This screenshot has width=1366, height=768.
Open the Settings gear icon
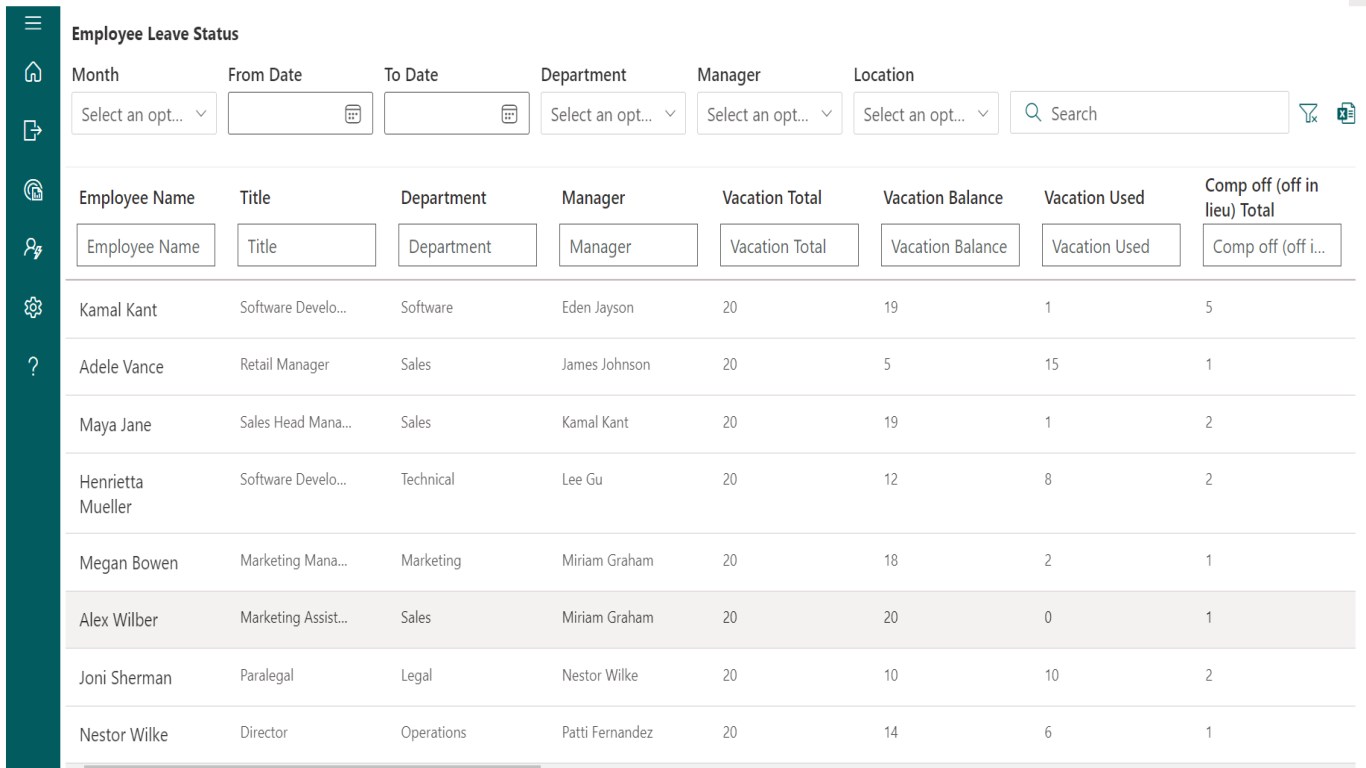[32, 308]
